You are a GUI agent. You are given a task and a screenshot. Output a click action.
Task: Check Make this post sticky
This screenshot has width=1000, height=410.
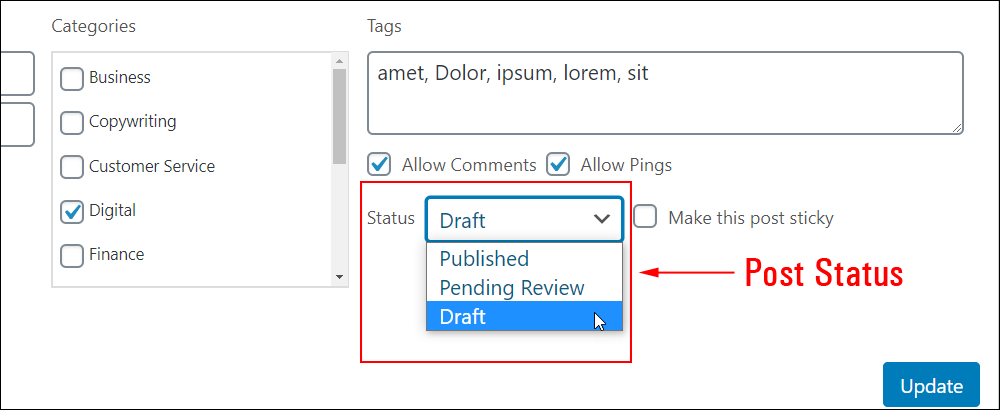click(x=645, y=217)
